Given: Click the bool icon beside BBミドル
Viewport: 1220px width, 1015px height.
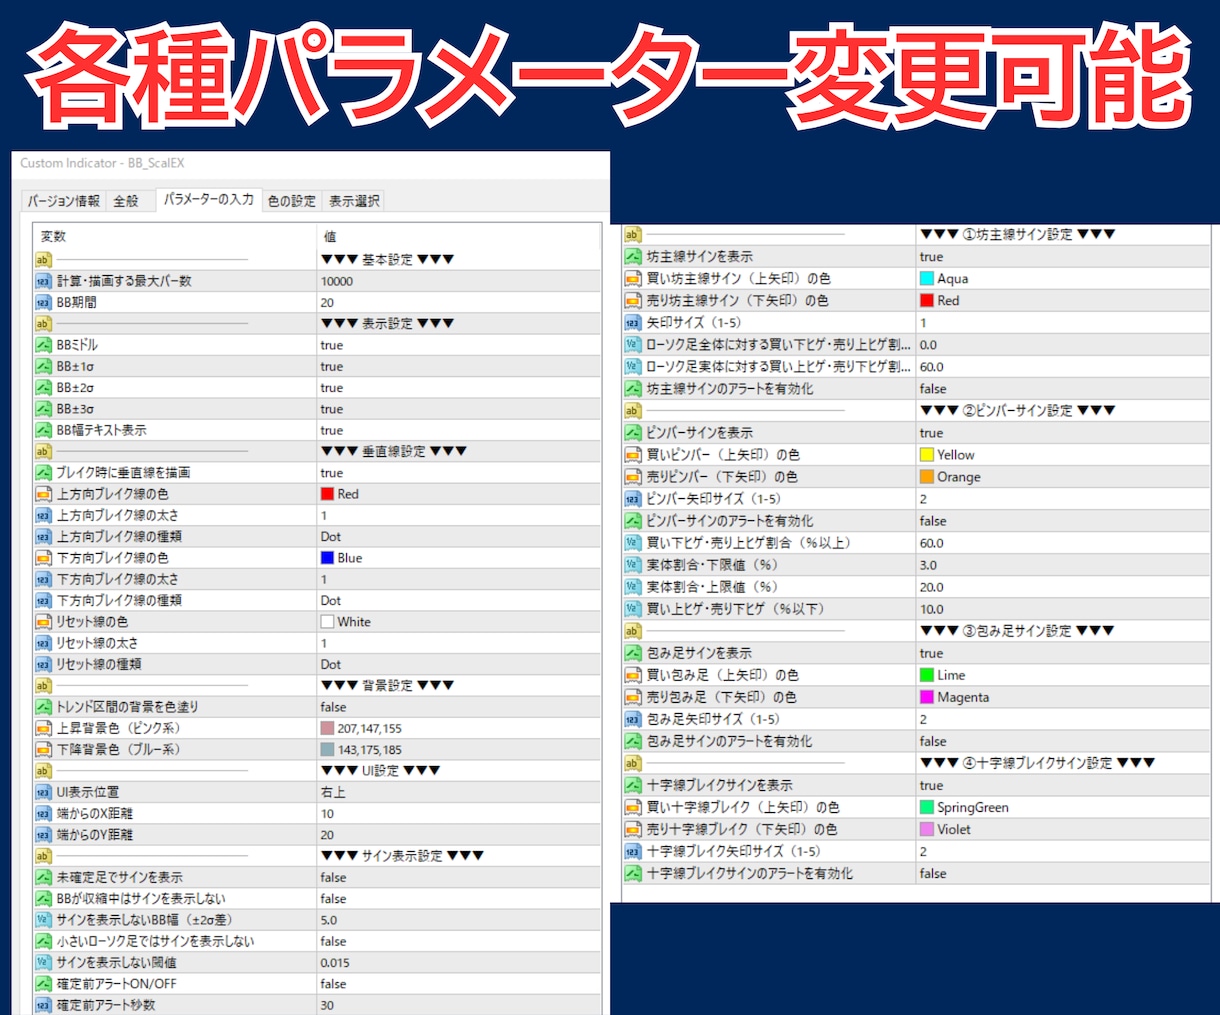Looking at the screenshot, I should pos(43,345).
